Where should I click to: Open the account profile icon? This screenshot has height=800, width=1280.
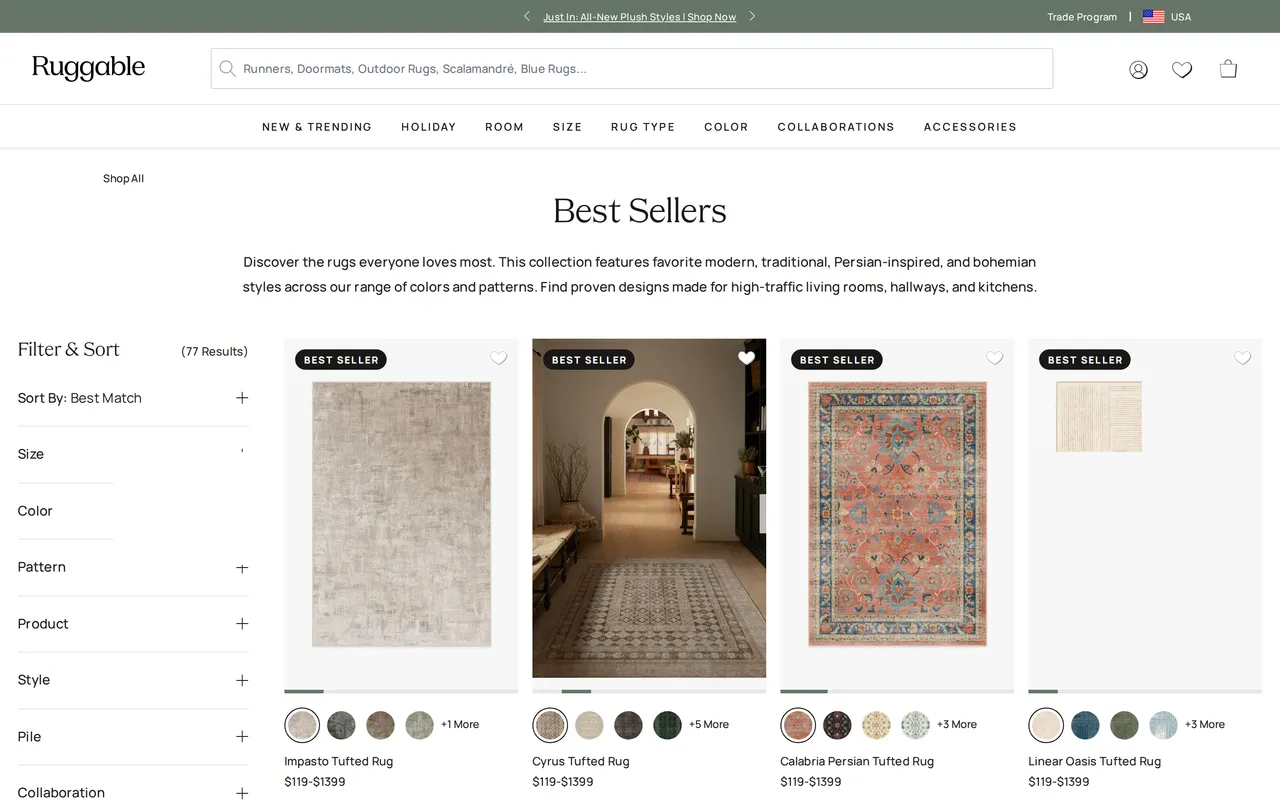click(1138, 69)
